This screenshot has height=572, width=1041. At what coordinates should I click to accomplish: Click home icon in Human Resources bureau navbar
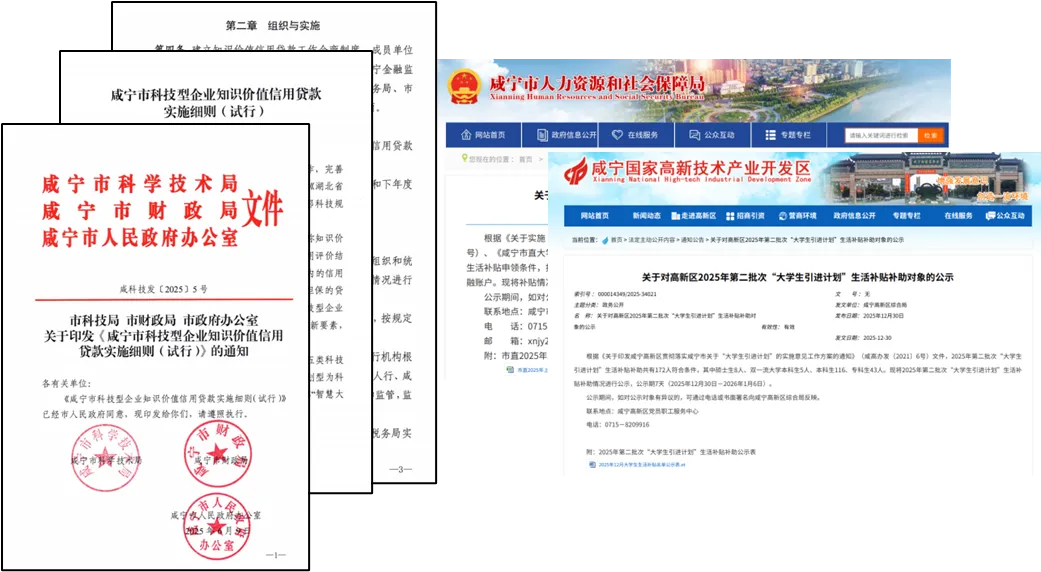tap(466, 135)
